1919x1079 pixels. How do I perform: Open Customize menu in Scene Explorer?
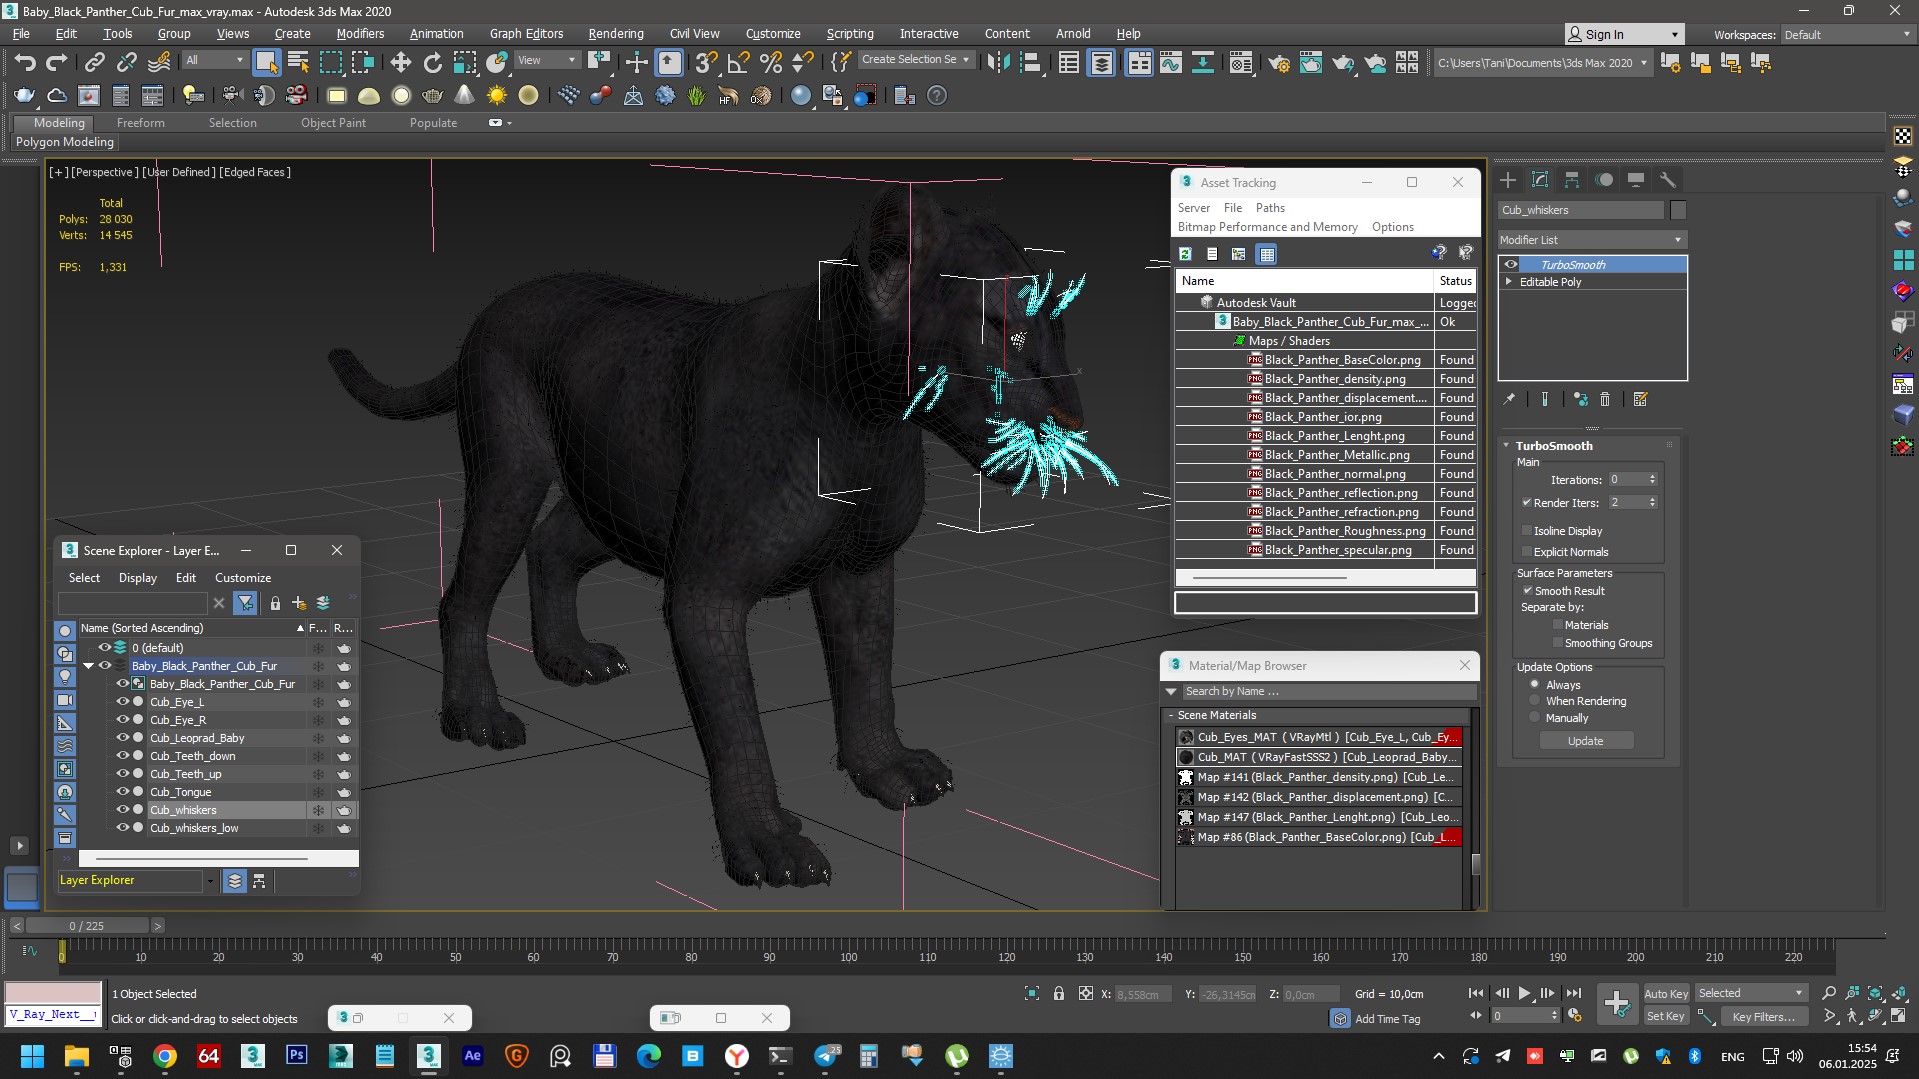tap(243, 578)
